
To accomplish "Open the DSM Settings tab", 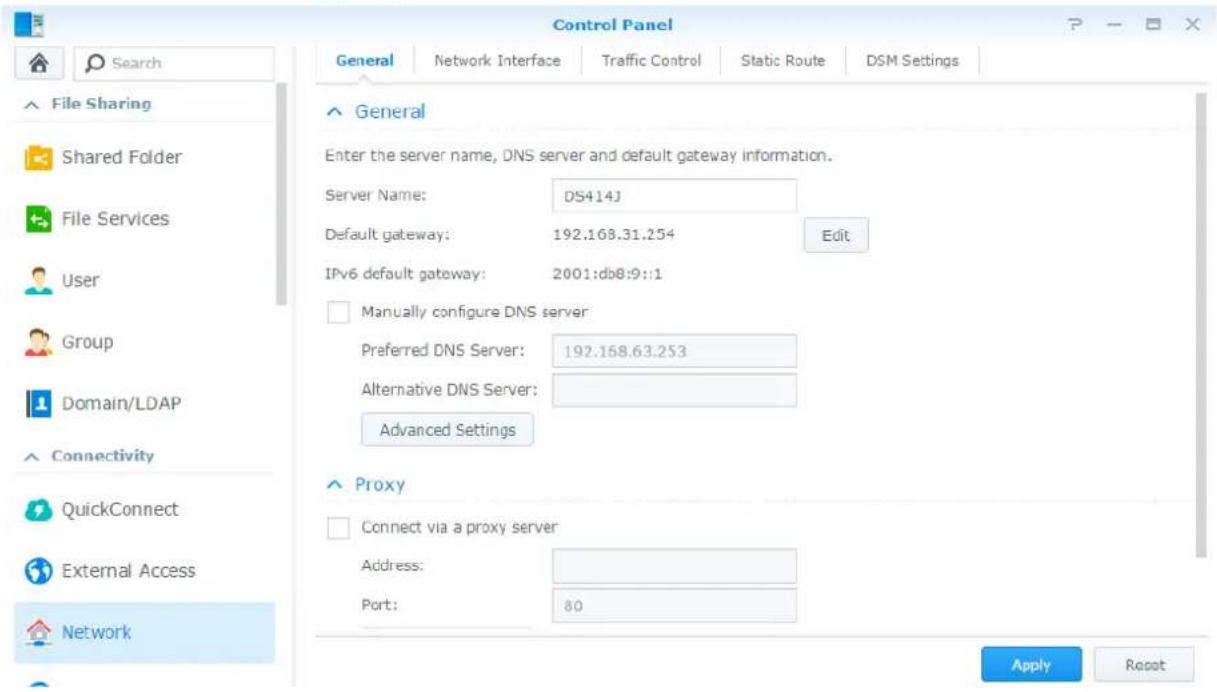I will coord(911,60).
